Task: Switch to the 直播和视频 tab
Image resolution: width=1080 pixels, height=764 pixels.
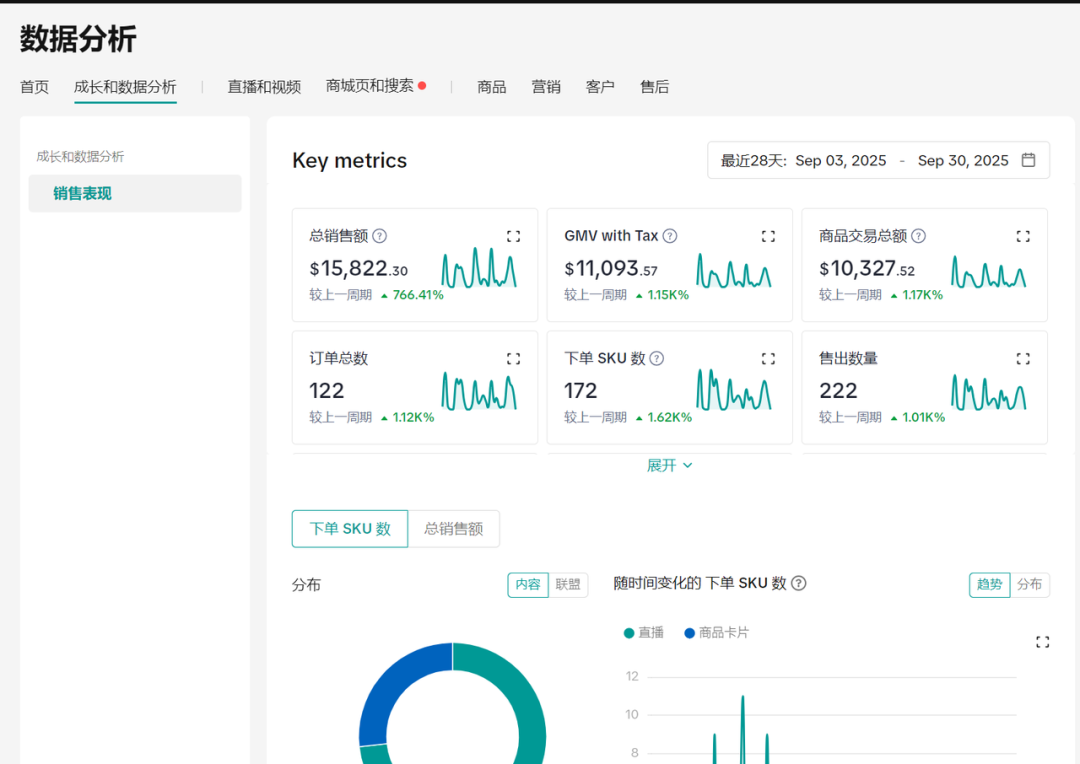Action: click(x=263, y=87)
